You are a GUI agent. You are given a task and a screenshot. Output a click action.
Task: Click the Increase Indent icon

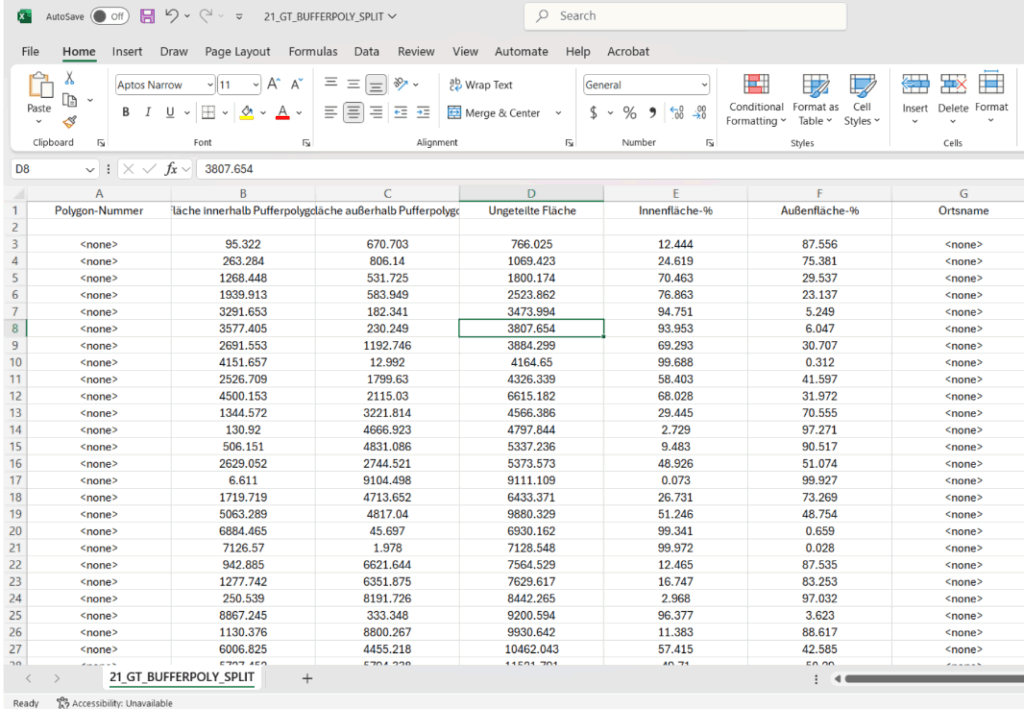(423, 113)
